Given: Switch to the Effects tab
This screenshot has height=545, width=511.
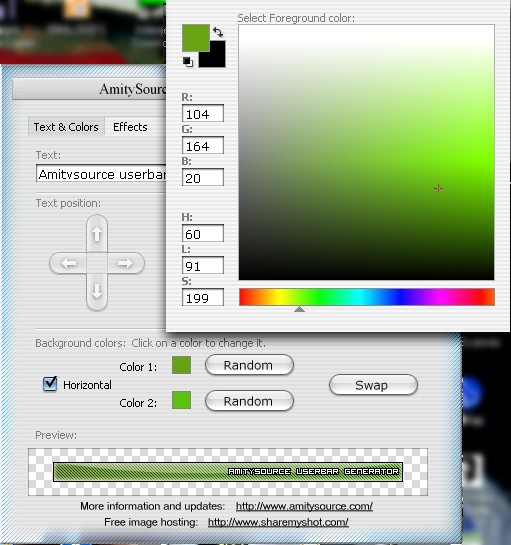Looking at the screenshot, I should (x=130, y=127).
